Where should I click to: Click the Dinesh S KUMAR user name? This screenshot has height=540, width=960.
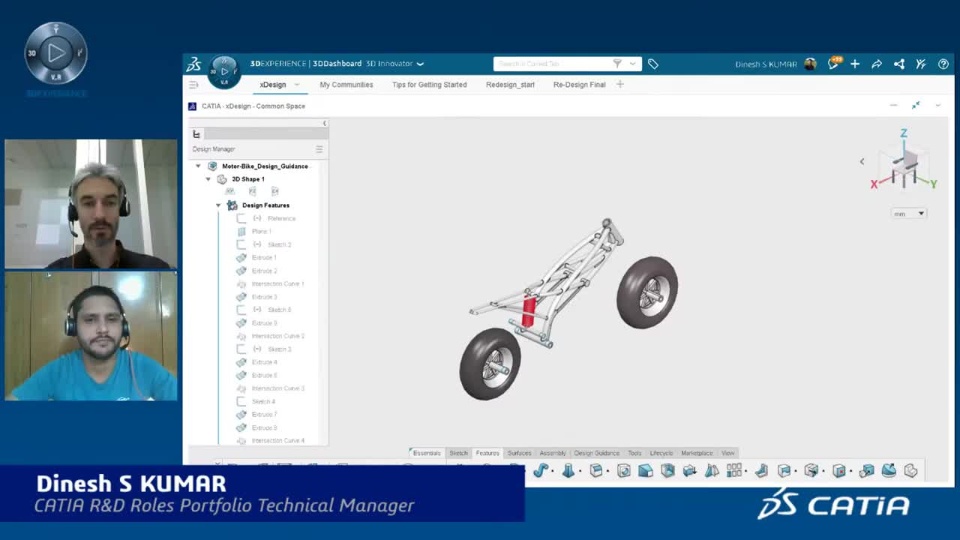pyautogui.click(x=766, y=64)
